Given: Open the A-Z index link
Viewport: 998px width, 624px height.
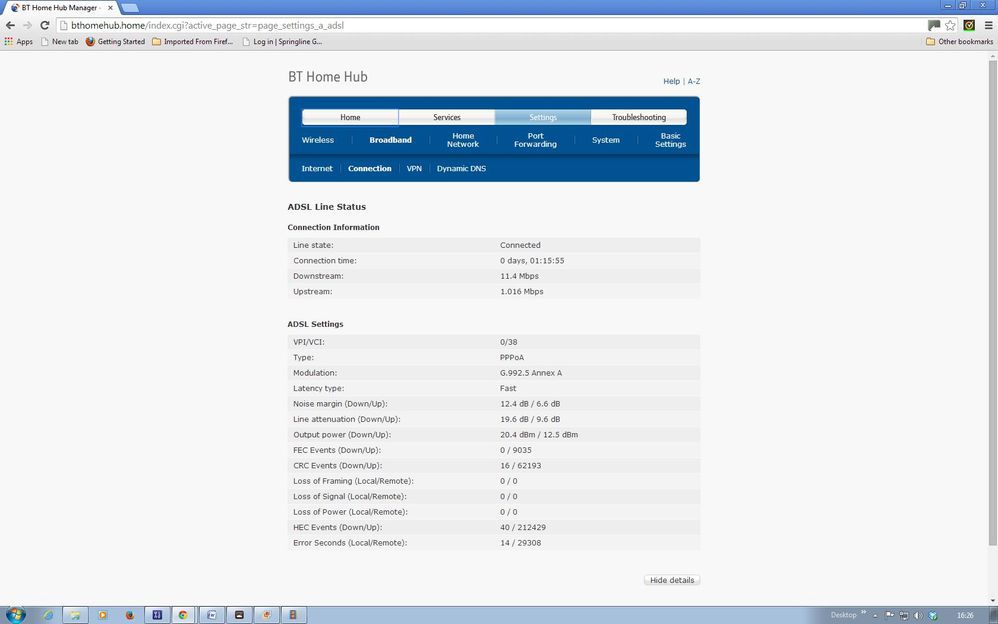Looking at the screenshot, I should pos(694,82).
